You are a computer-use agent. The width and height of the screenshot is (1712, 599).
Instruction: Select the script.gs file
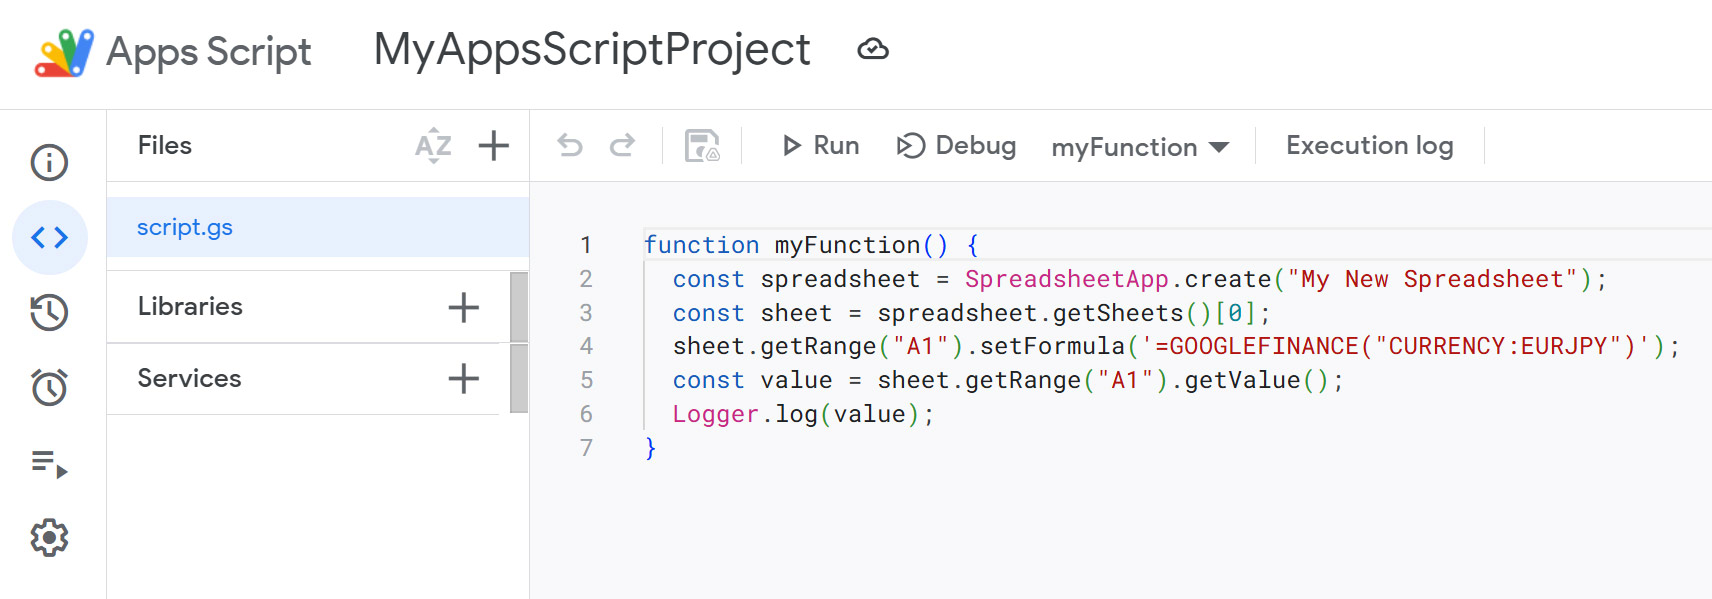pyautogui.click(x=185, y=227)
